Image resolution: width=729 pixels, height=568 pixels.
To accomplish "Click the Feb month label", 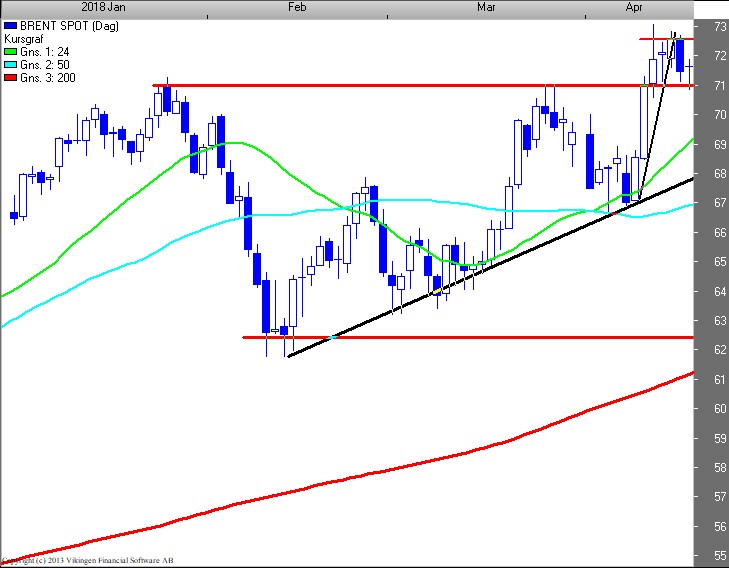I will pos(297,7).
